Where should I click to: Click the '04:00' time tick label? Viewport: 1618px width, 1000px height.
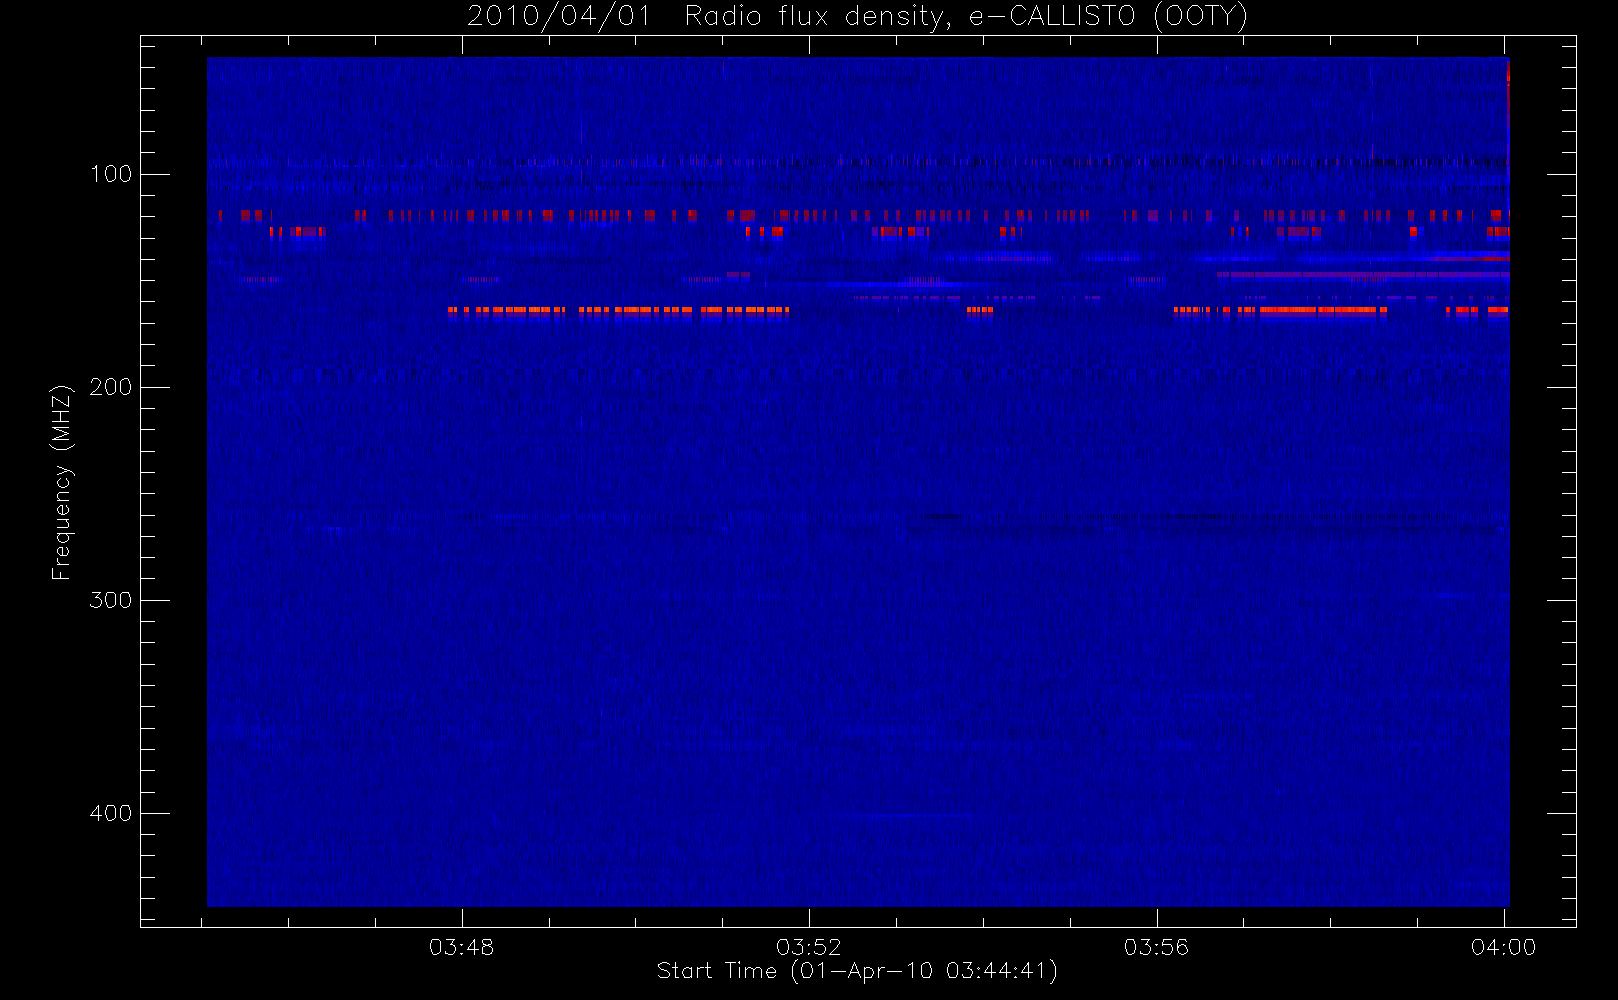[x=1503, y=947]
